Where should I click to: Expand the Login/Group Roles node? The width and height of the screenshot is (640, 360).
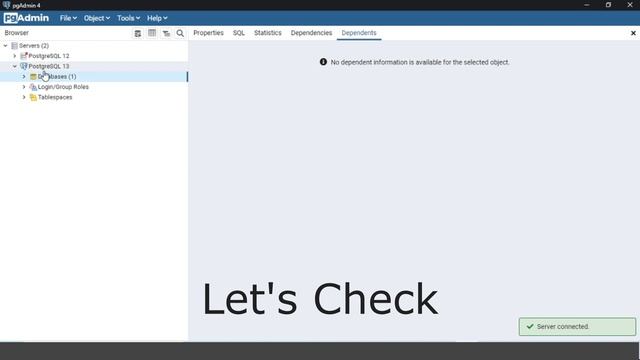tap(24, 87)
